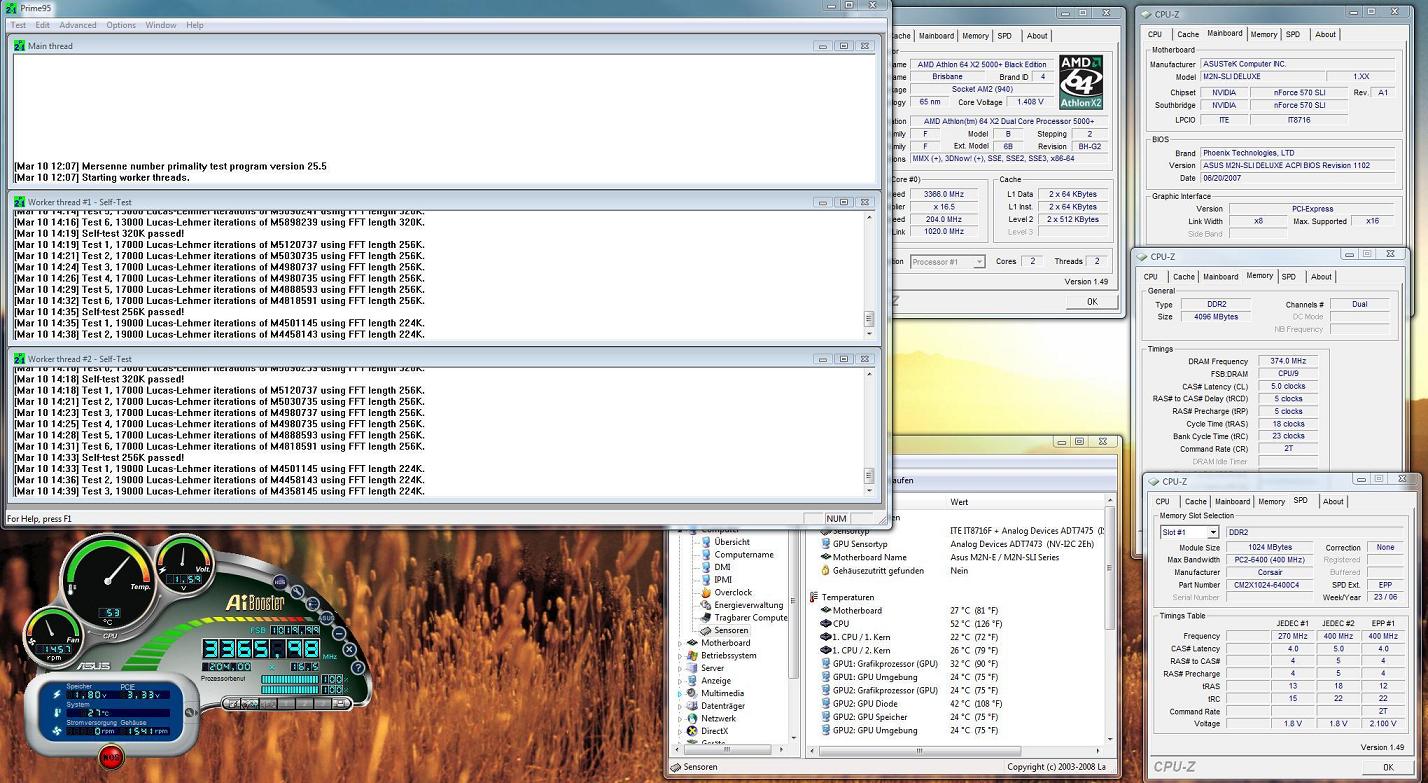This screenshot has height=783, width=1428.
Task: Click the minus icon on AI Booster panel
Action: point(339,633)
